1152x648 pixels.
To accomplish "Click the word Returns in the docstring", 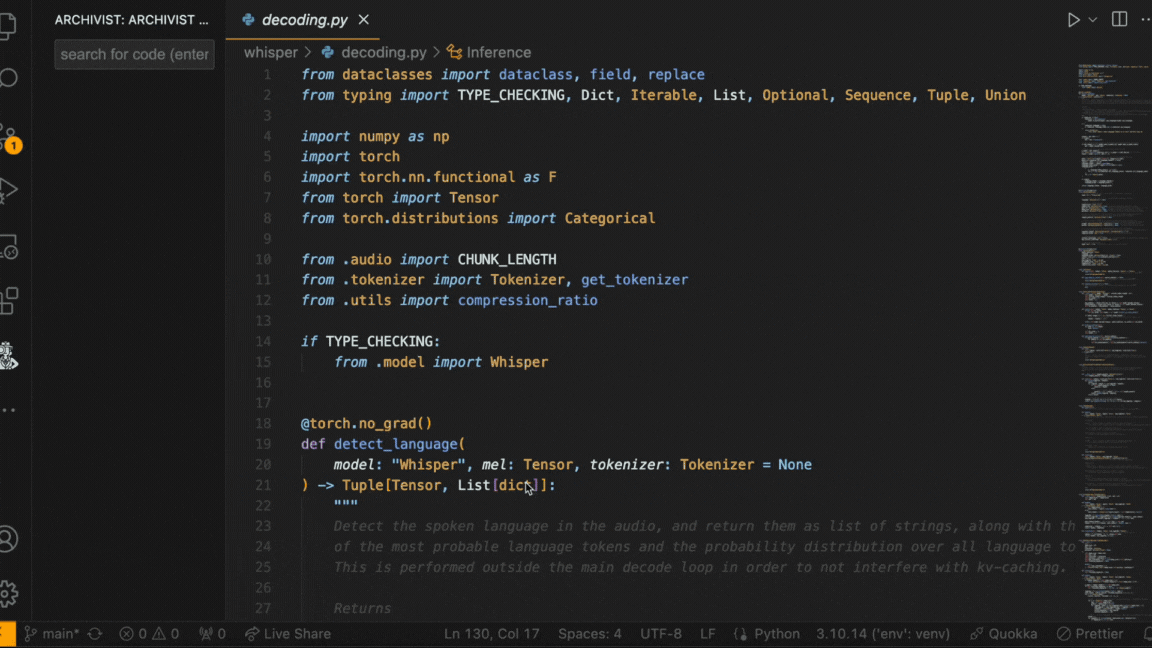I will [x=362, y=608].
